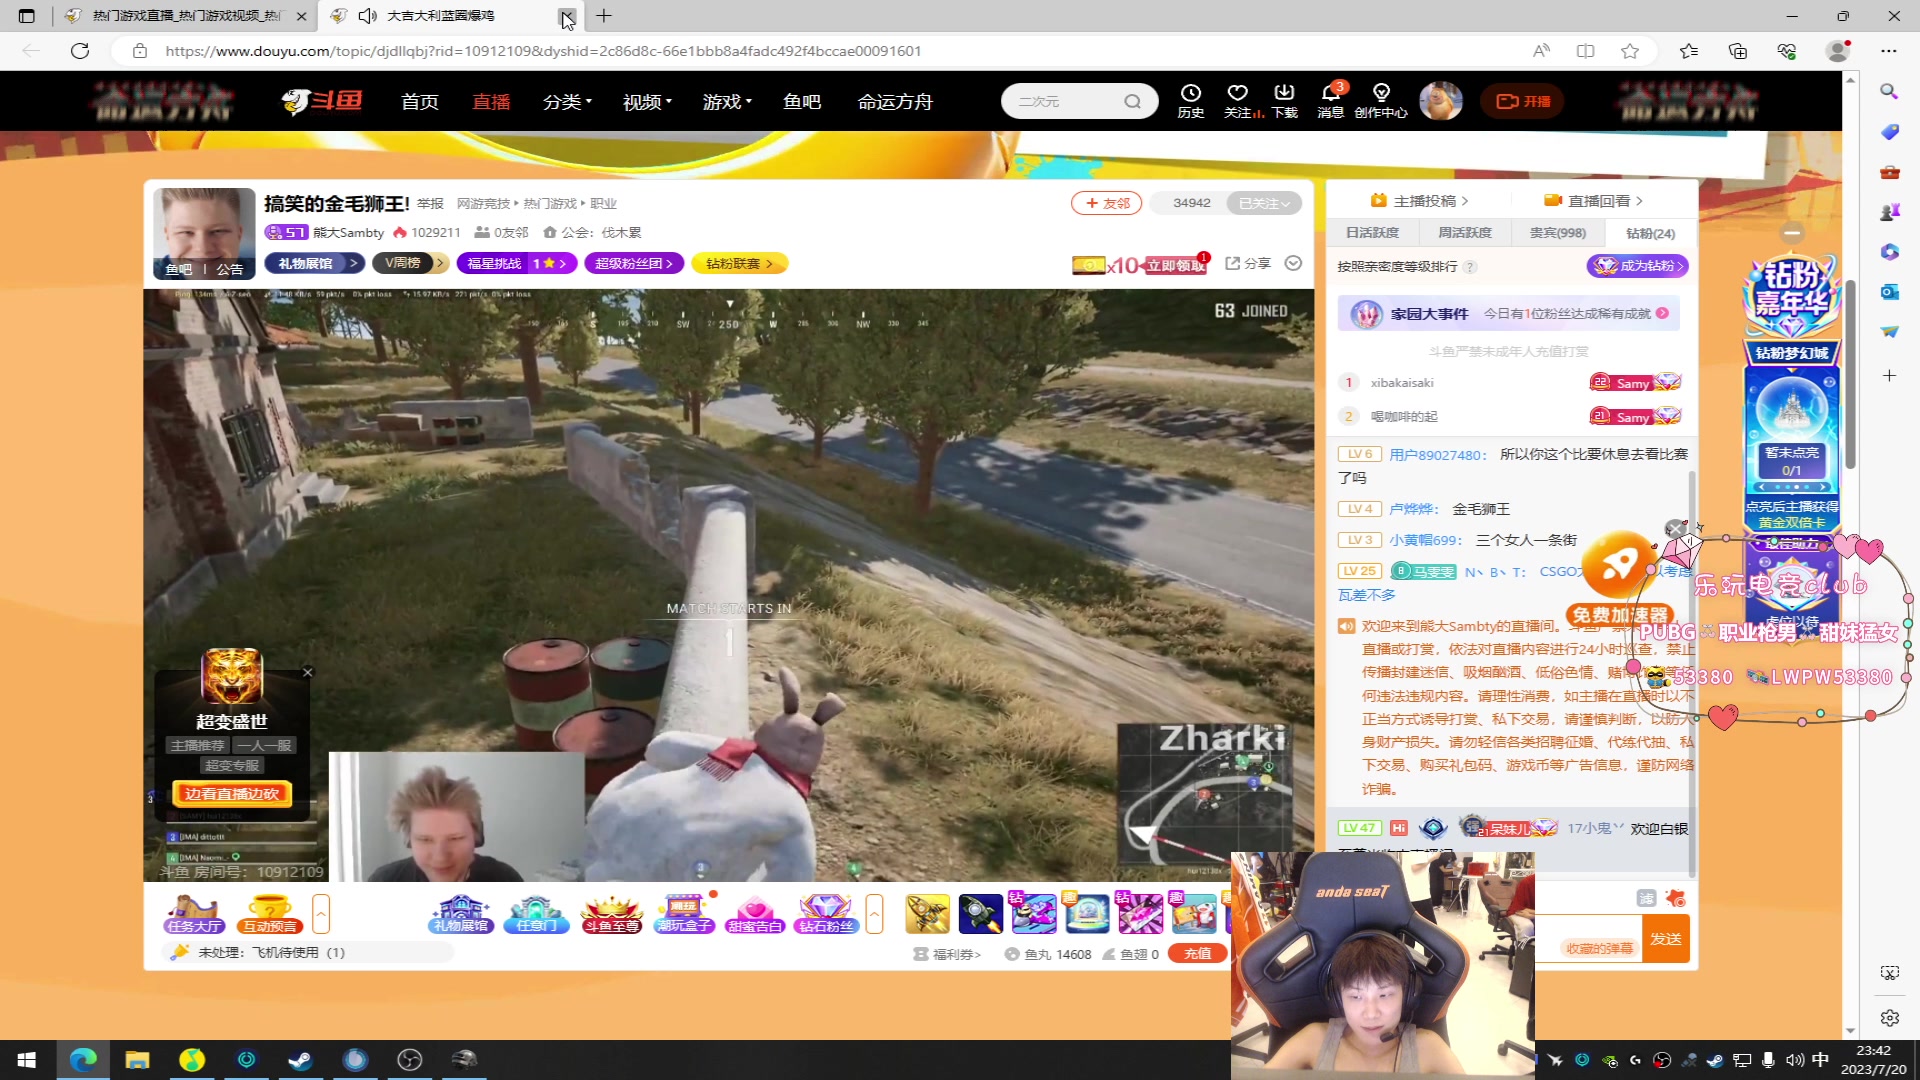Expand the arrow next to 钻石粉丝
Image resolution: width=1920 pixels, height=1080 pixels.
(x=874, y=914)
